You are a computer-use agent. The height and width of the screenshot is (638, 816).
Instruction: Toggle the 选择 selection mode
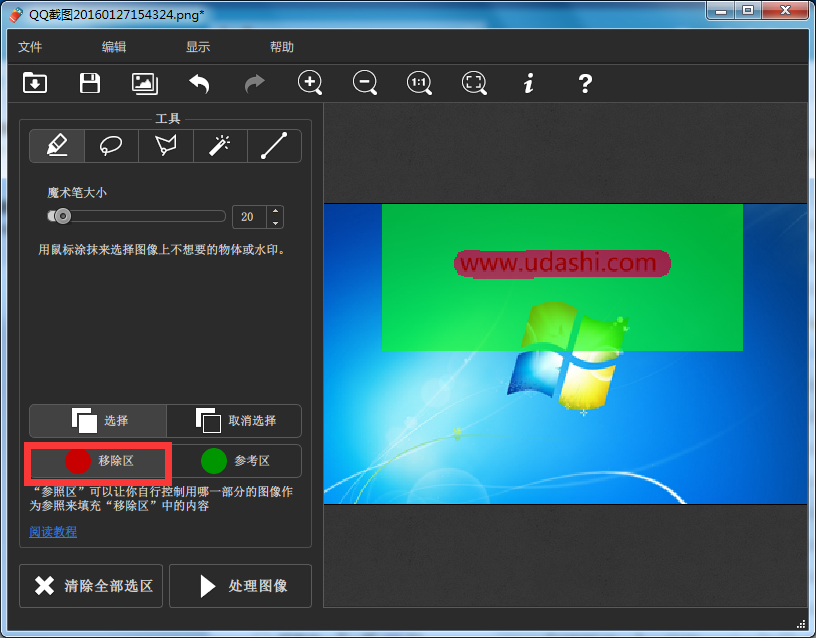(98, 421)
